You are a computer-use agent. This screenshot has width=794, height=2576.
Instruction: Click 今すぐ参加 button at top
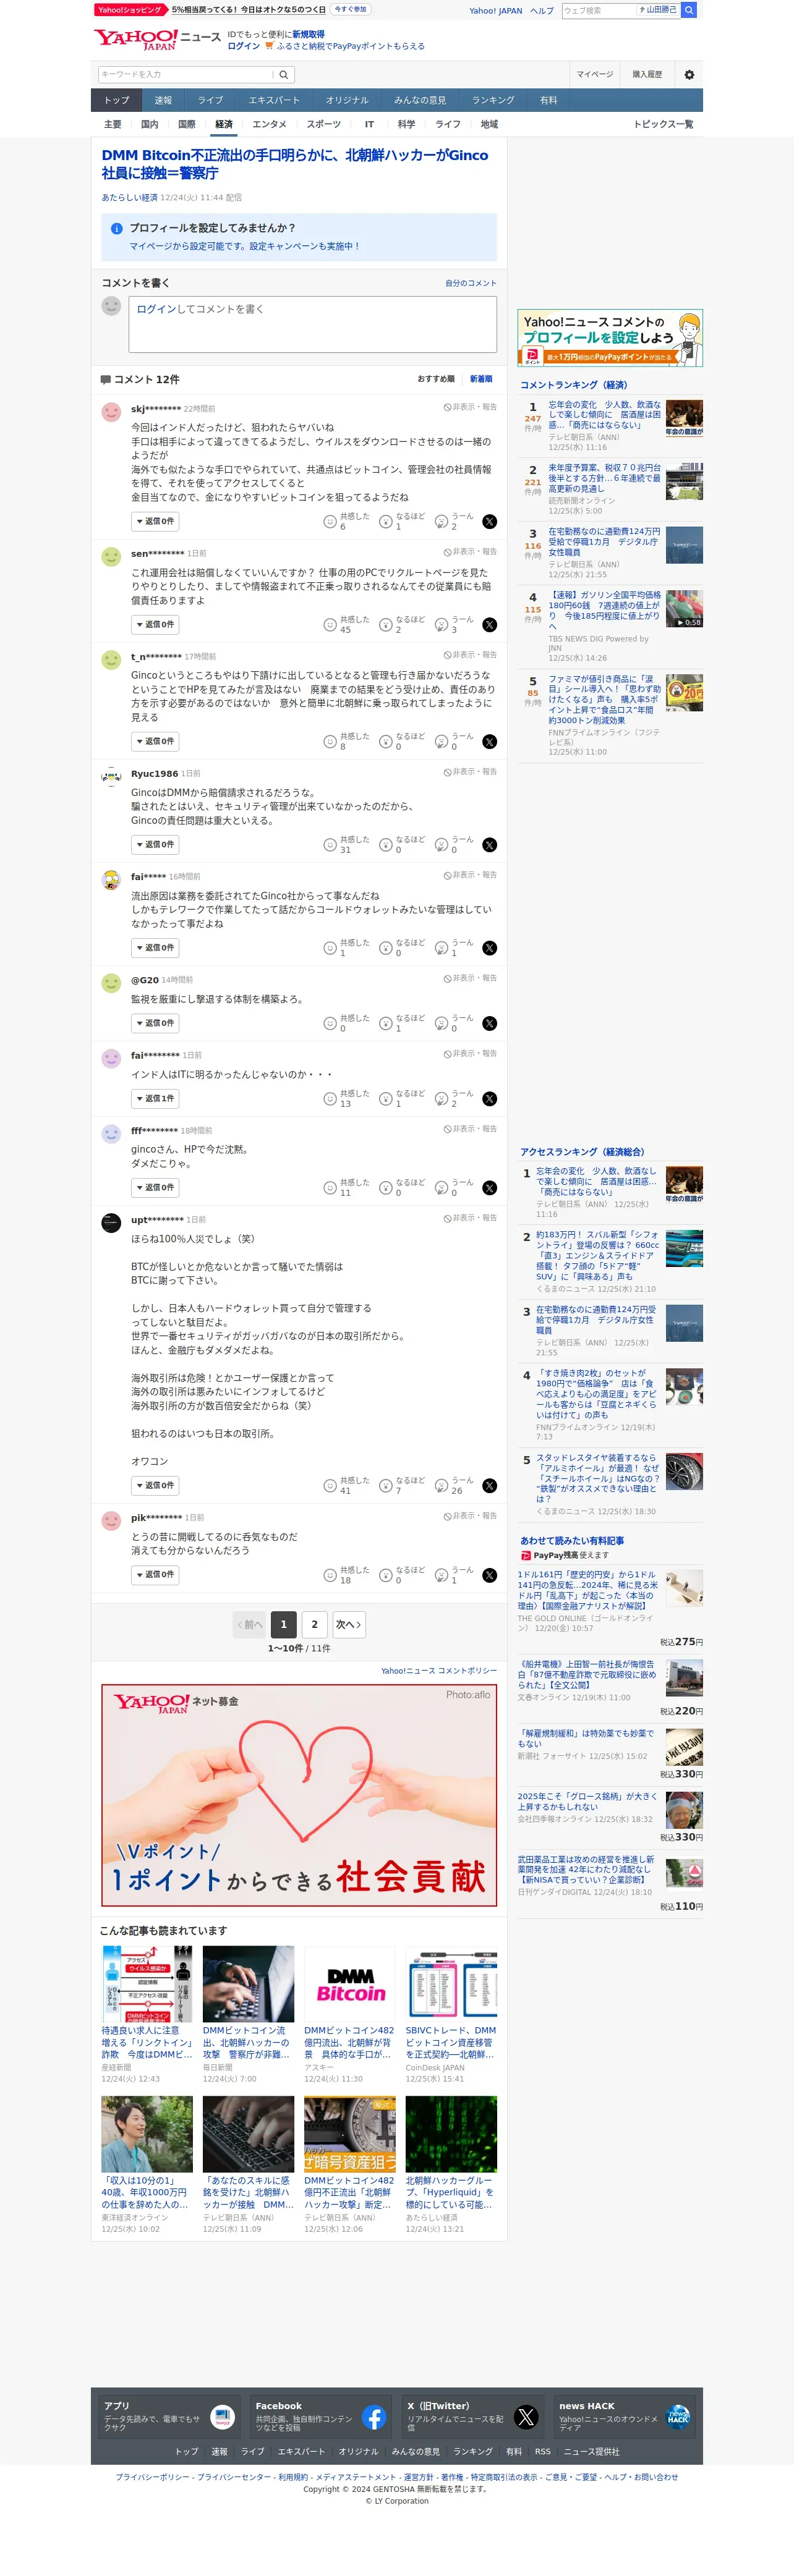[x=350, y=9]
